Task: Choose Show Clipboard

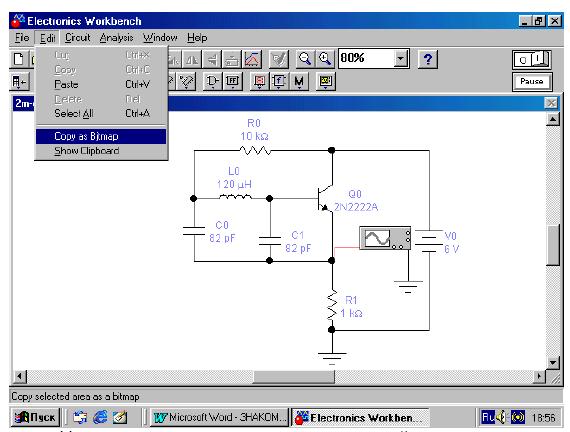Action: click(101, 151)
